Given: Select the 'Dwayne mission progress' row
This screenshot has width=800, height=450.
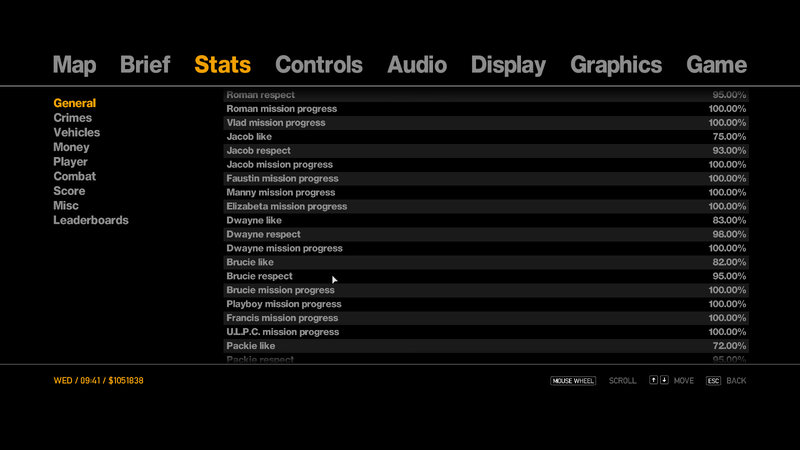Looking at the screenshot, I should 486,248.
